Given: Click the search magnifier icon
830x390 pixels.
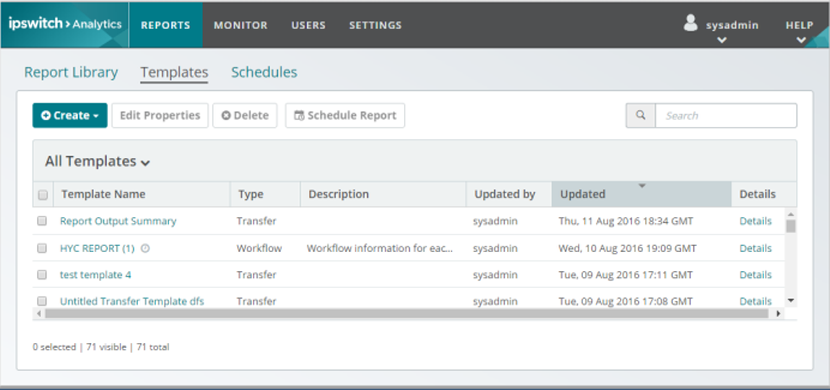Looking at the screenshot, I should [x=640, y=115].
